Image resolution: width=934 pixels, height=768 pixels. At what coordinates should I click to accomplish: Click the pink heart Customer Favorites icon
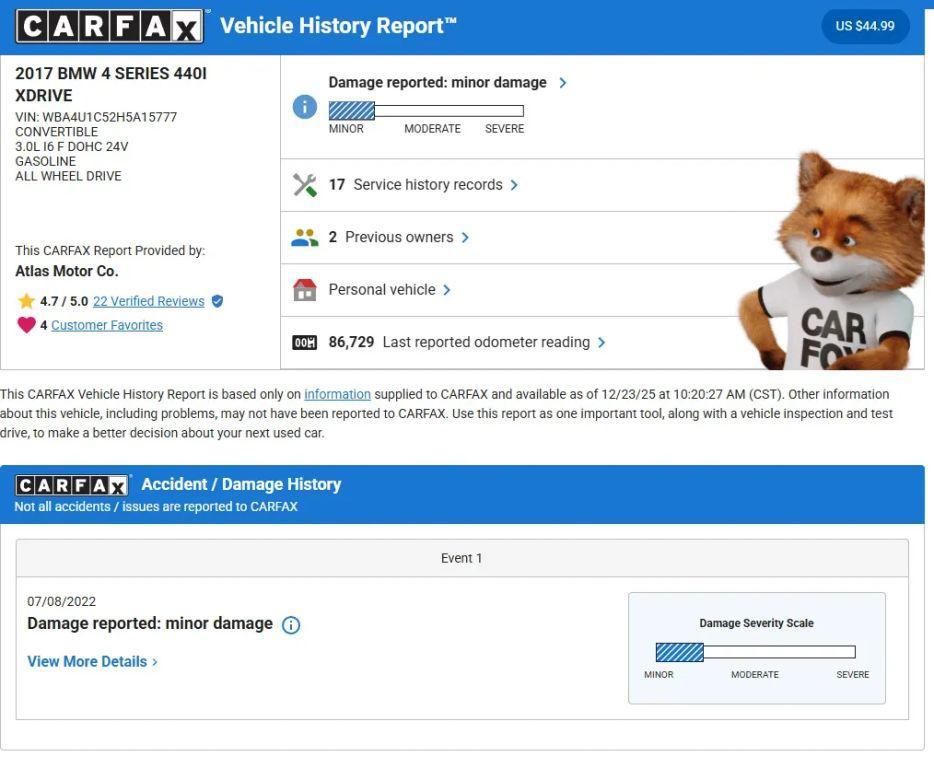point(26,325)
